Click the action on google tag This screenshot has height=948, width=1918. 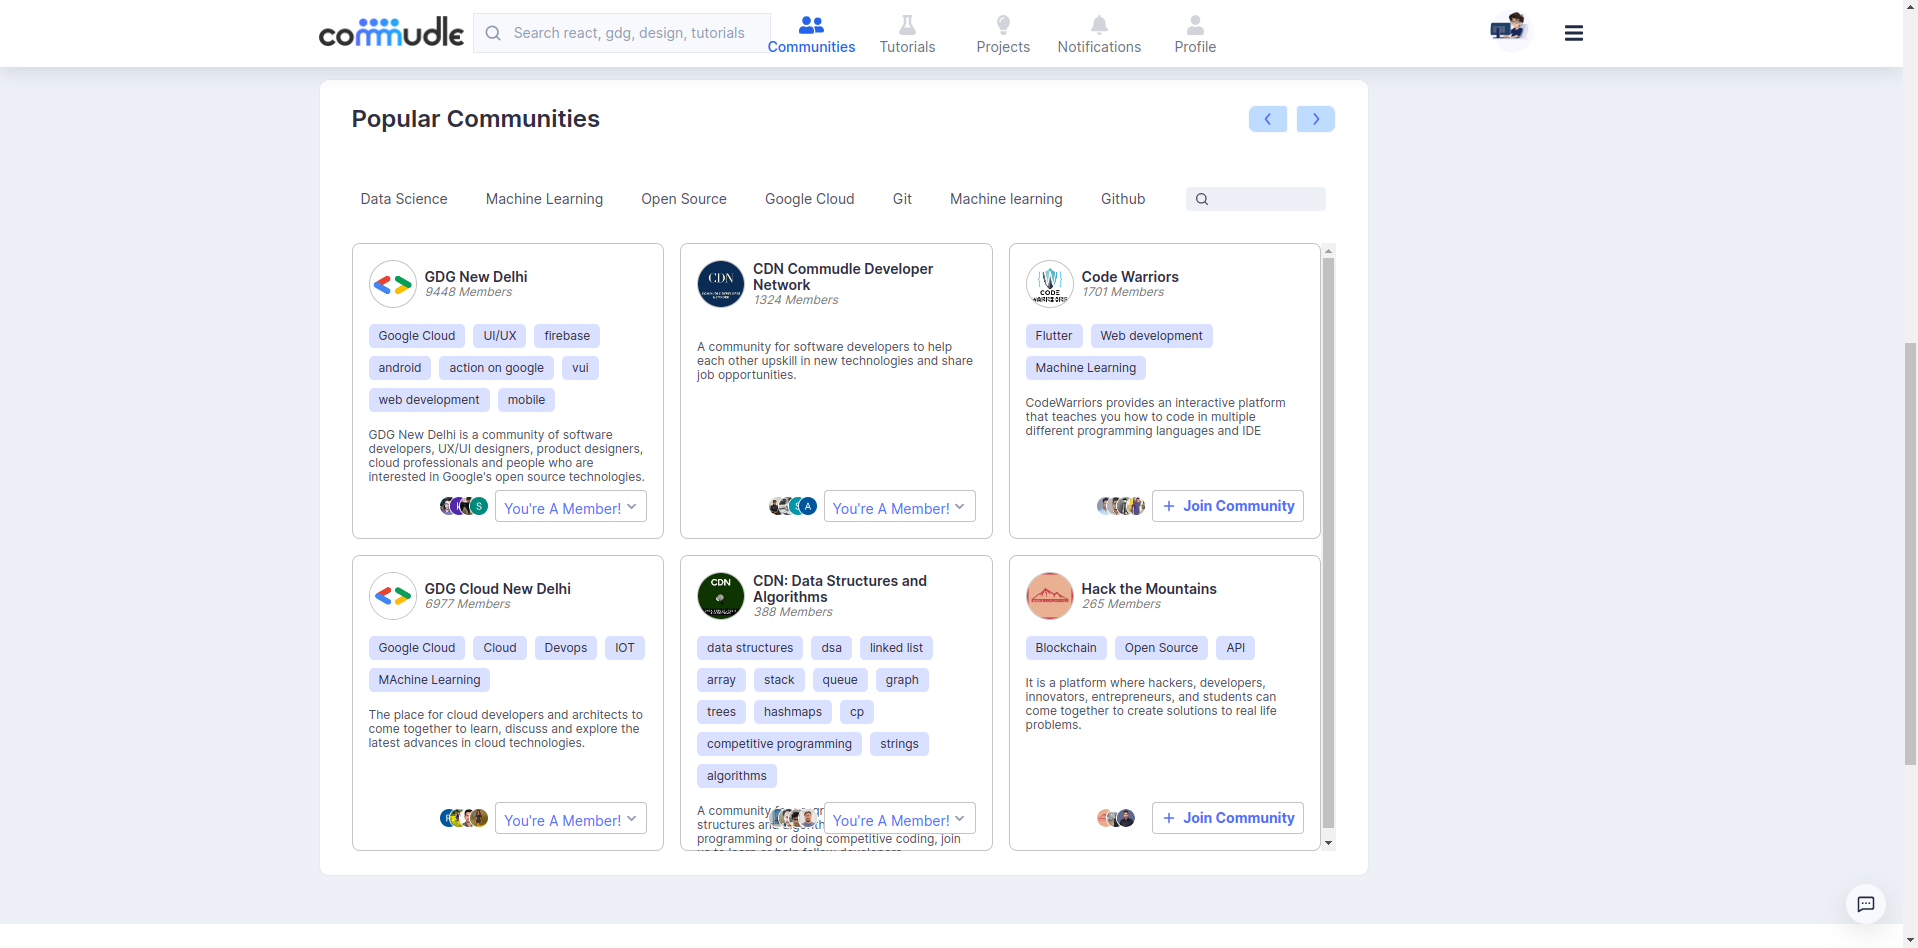click(496, 368)
